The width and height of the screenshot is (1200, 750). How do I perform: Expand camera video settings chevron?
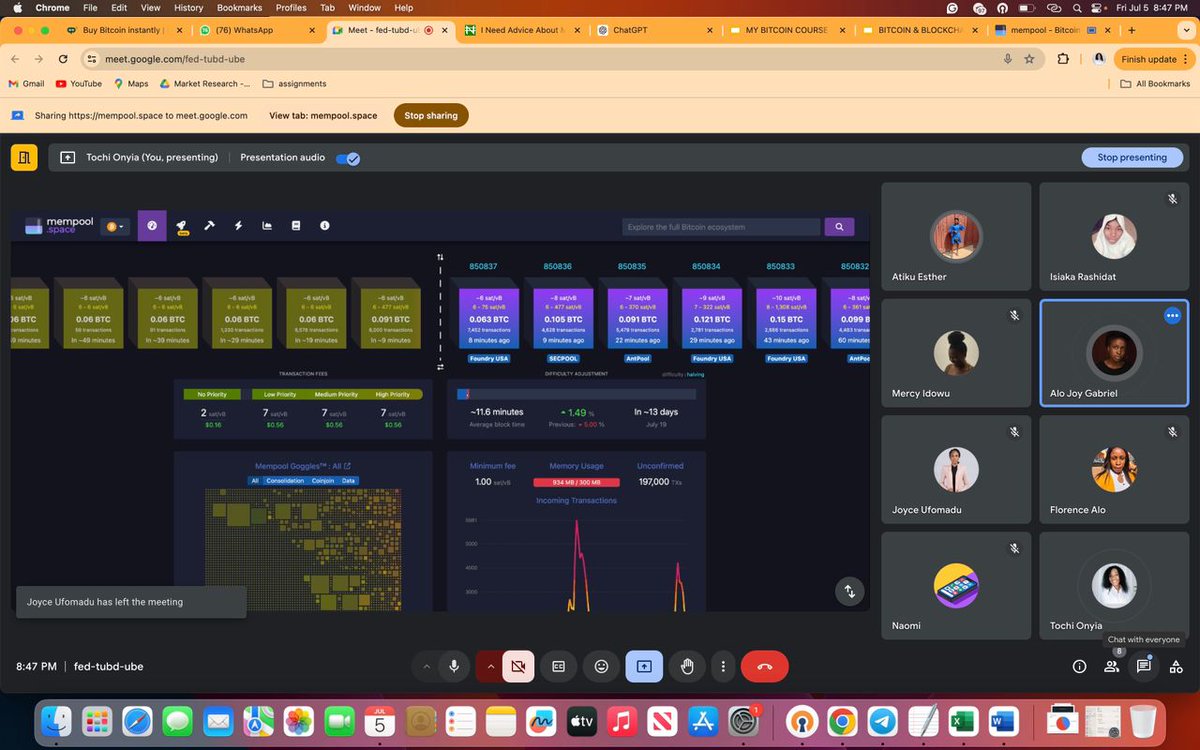491,666
